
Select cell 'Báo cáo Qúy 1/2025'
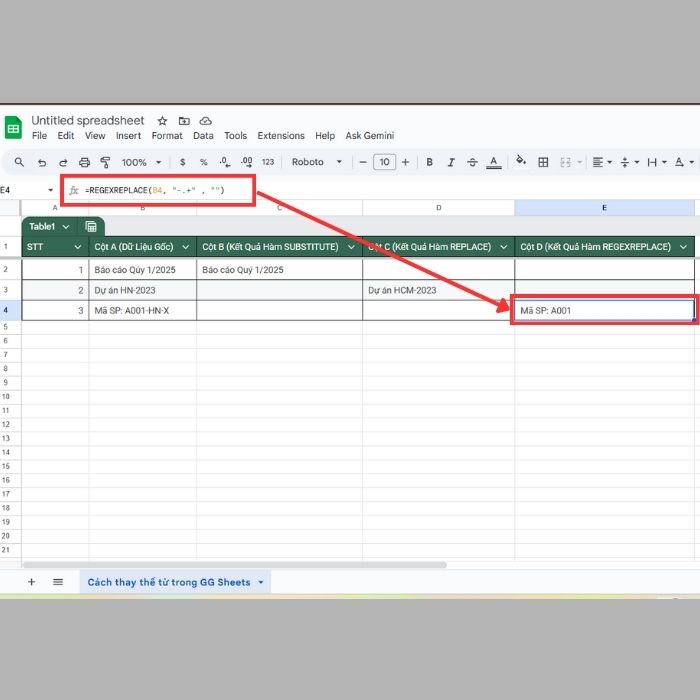pyautogui.click(x=142, y=270)
